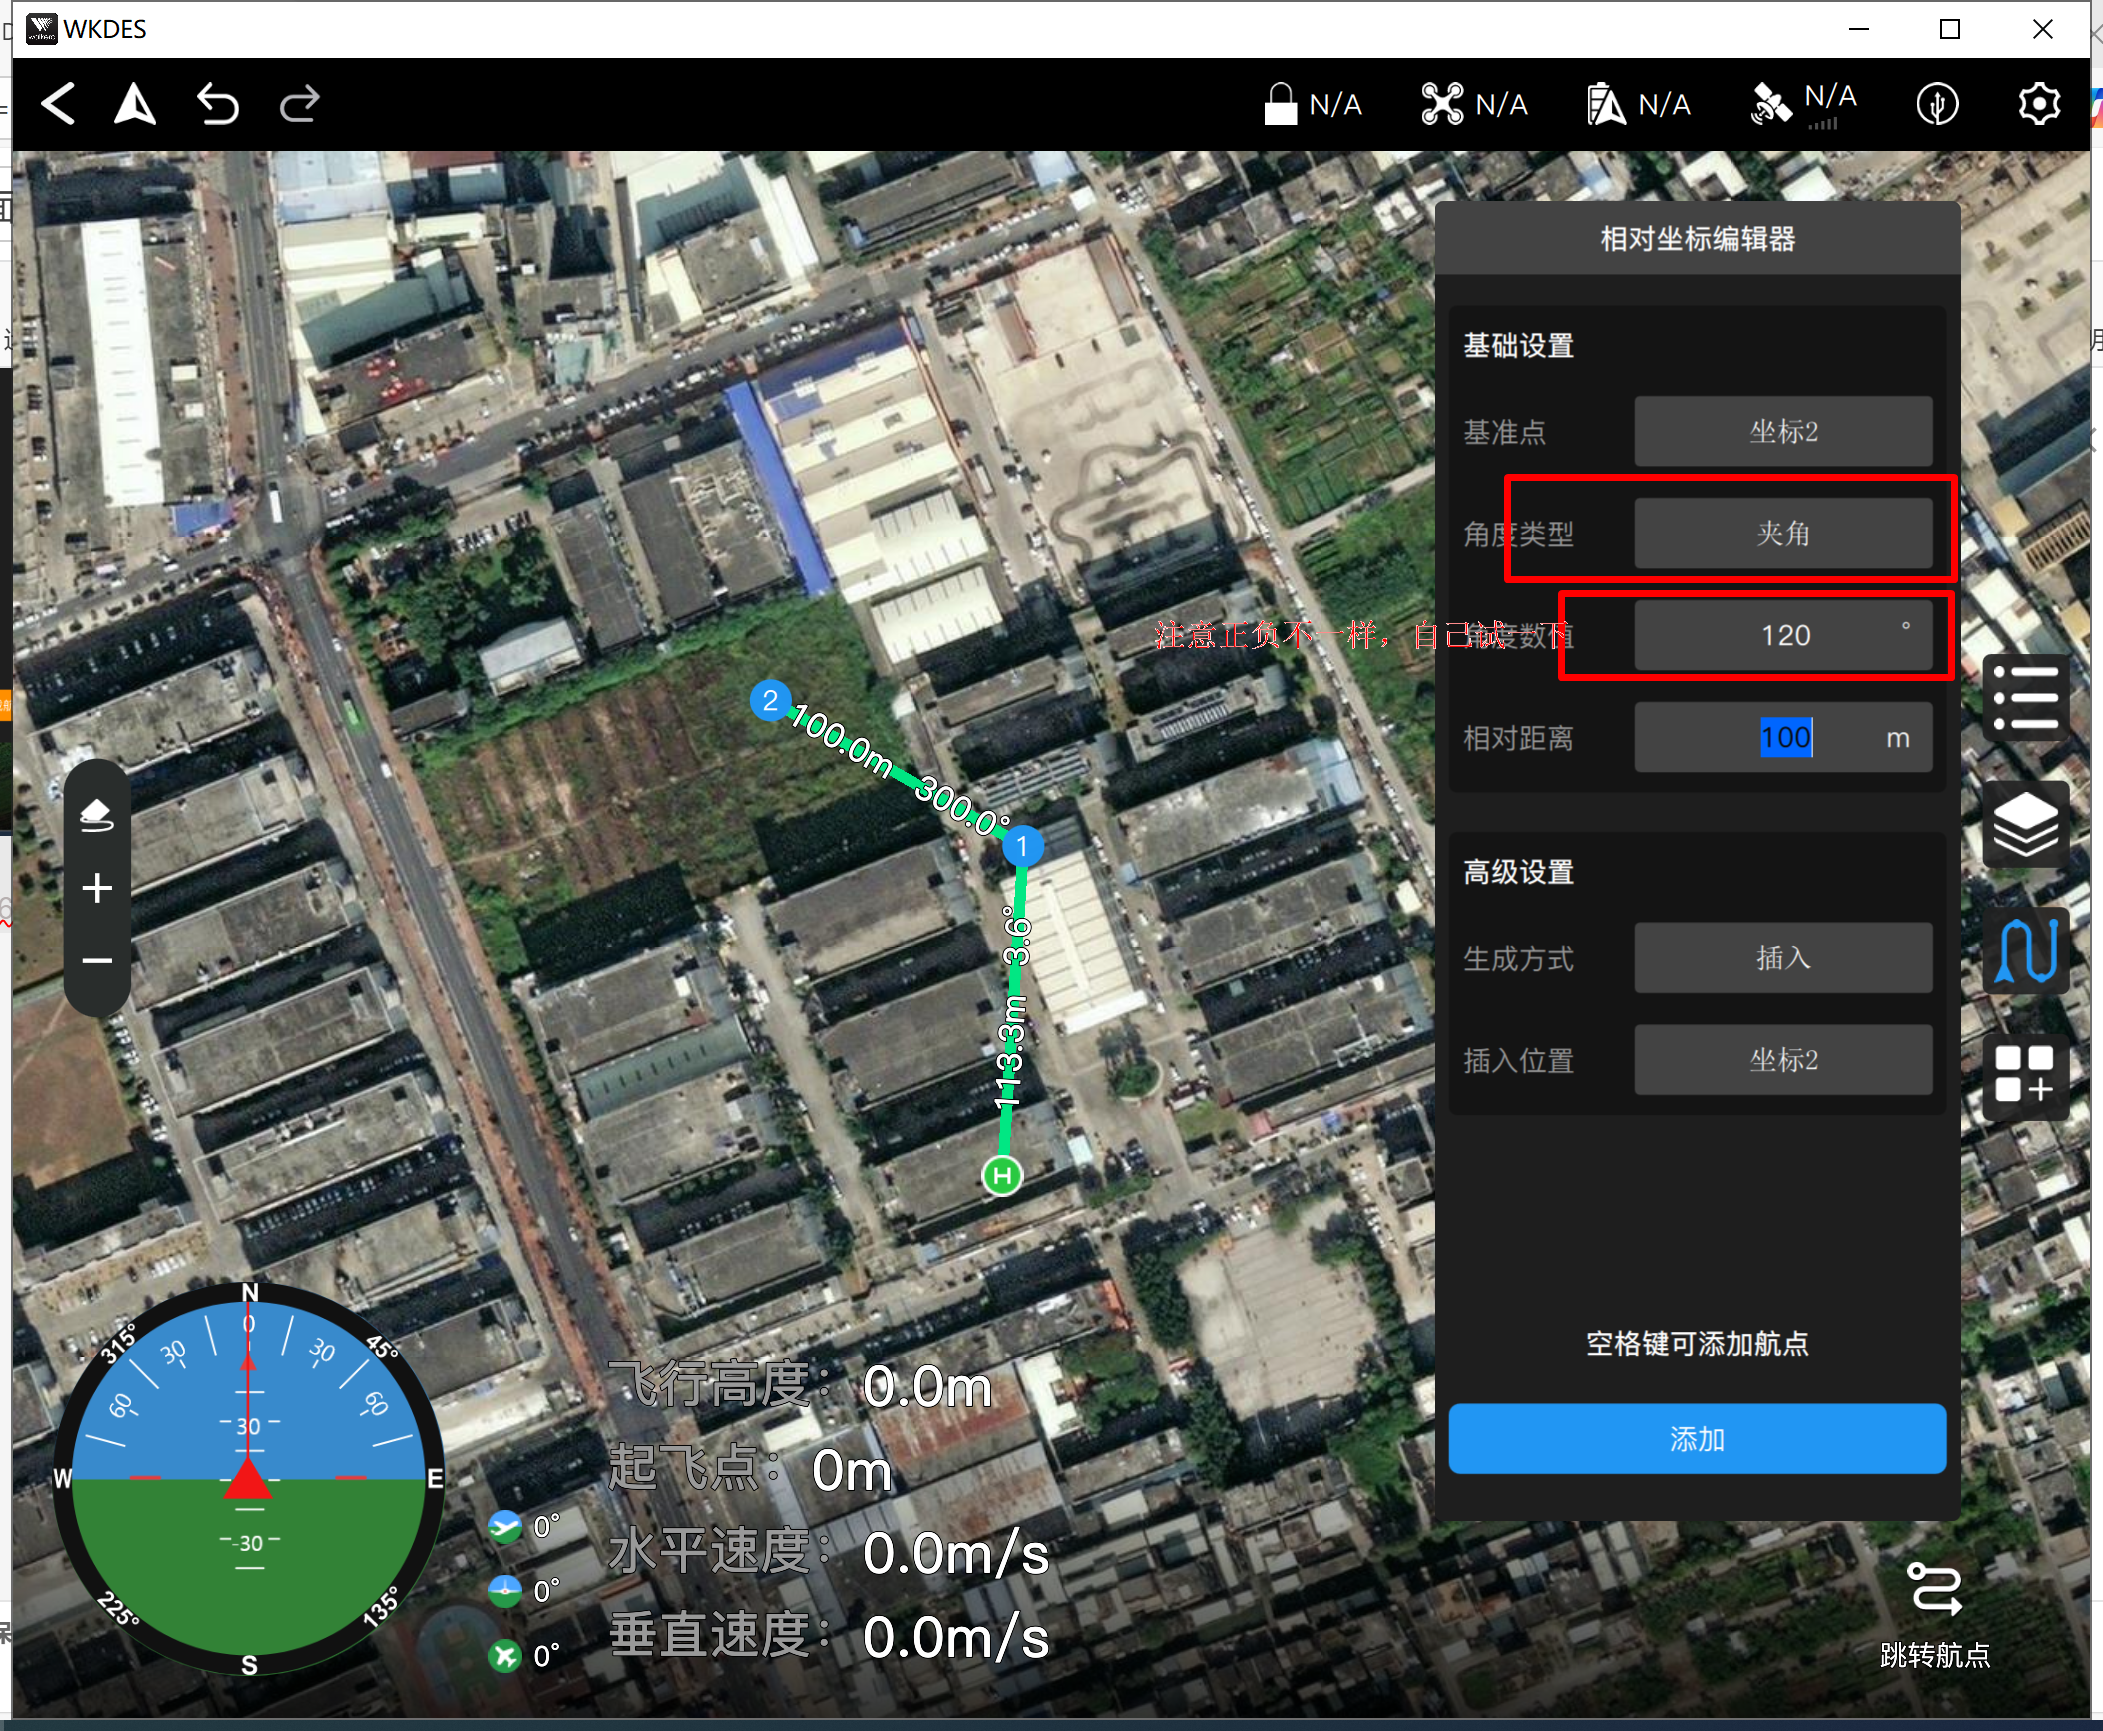2103x1731 pixels.
Task: Click the eraser clear icon
Action: (97, 814)
